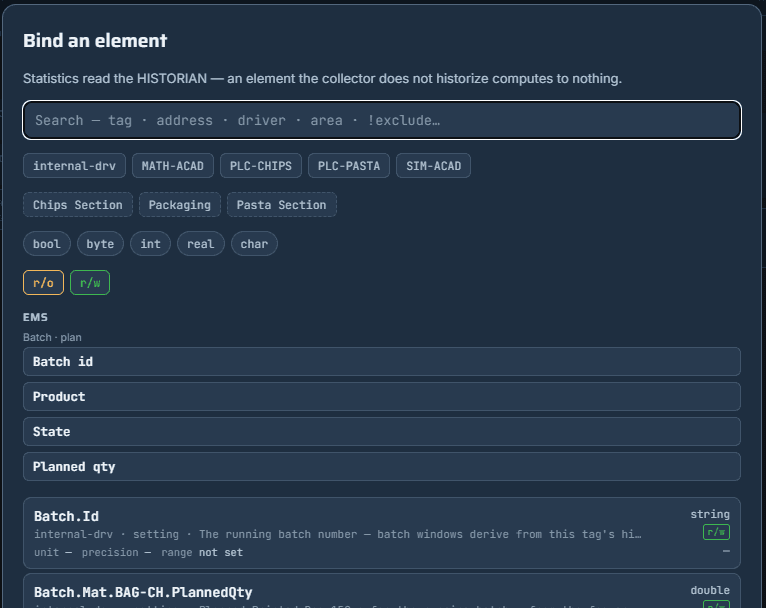
Task: Focus the element search field
Action: click(382, 120)
